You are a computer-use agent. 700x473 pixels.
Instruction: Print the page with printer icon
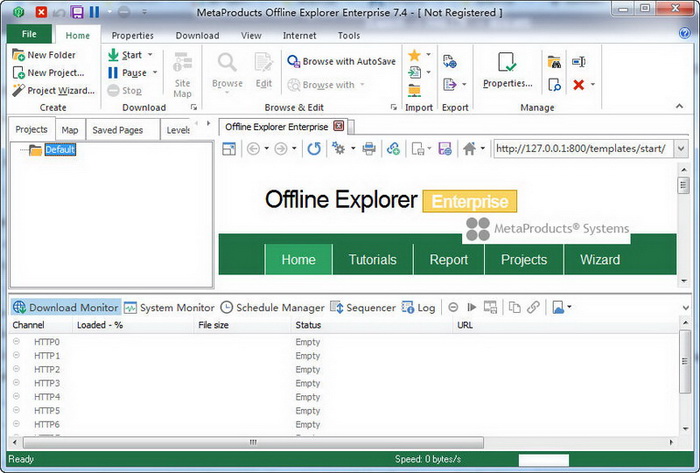click(x=369, y=149)
